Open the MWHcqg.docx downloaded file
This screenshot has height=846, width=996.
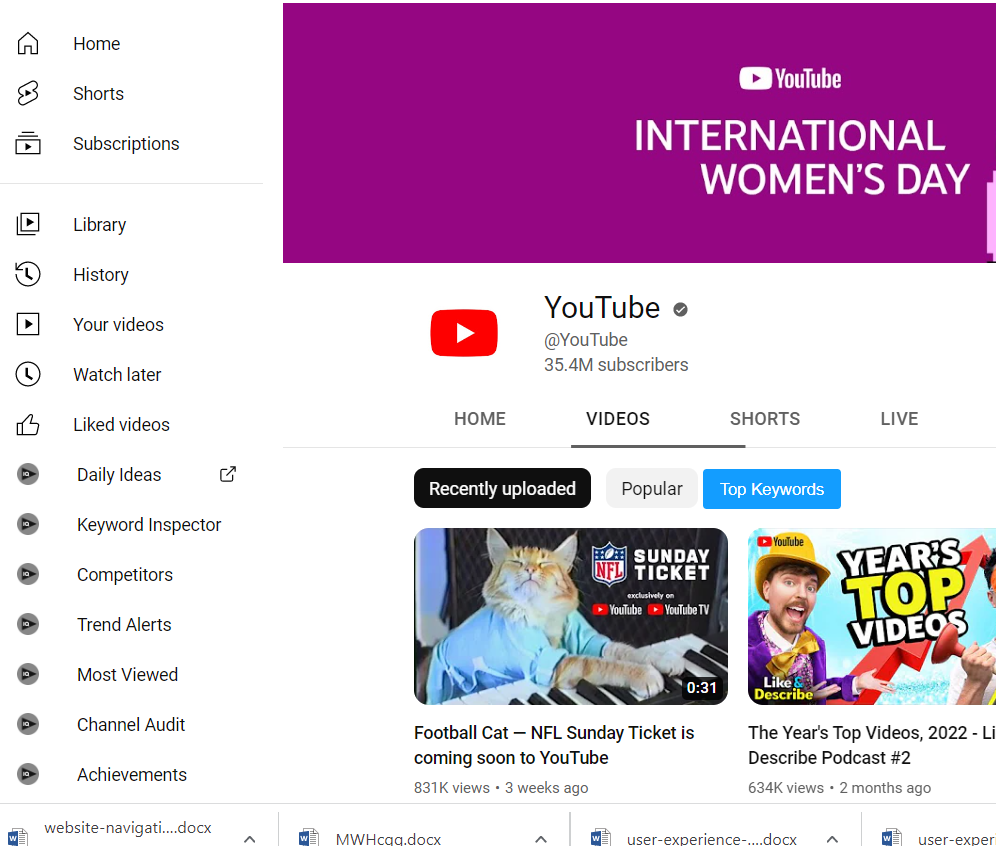tap(388, 839)
